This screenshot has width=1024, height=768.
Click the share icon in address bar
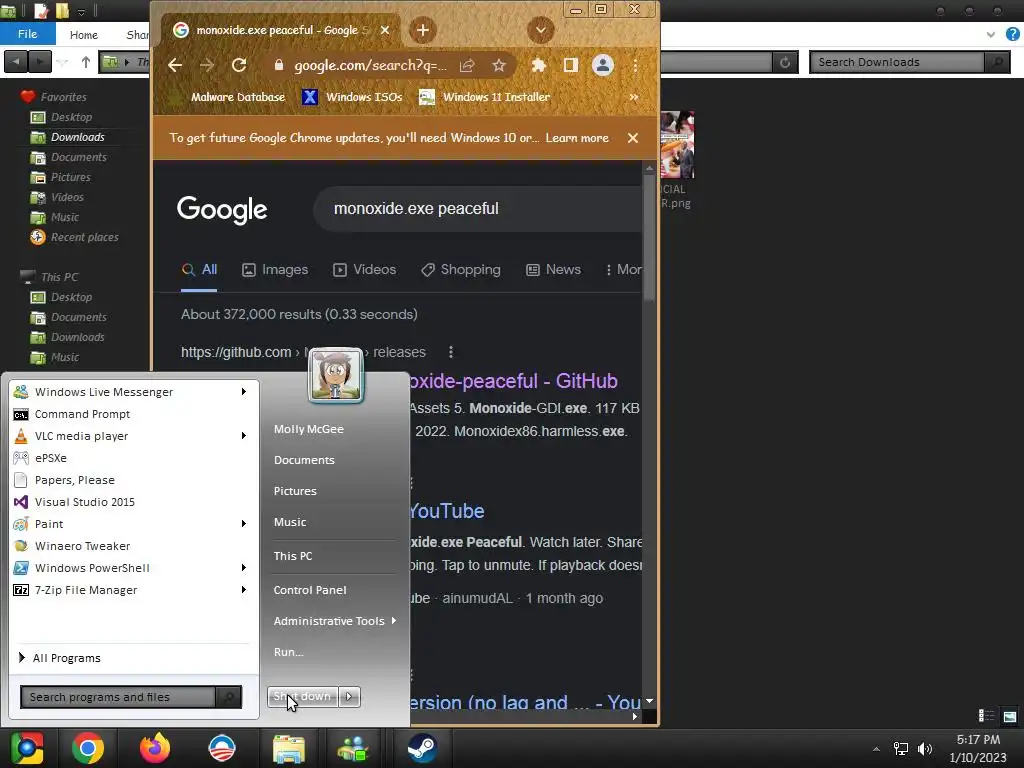tap(467, 65)
